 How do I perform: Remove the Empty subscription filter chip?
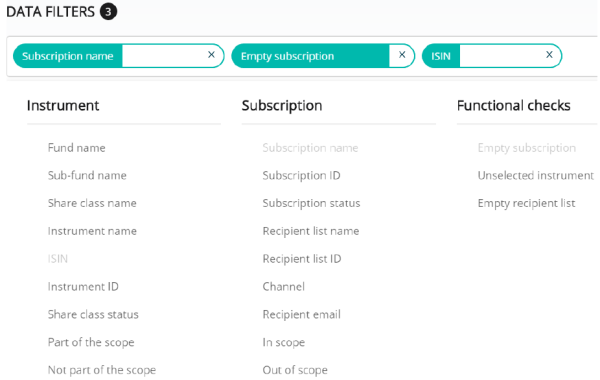point(402,55)
